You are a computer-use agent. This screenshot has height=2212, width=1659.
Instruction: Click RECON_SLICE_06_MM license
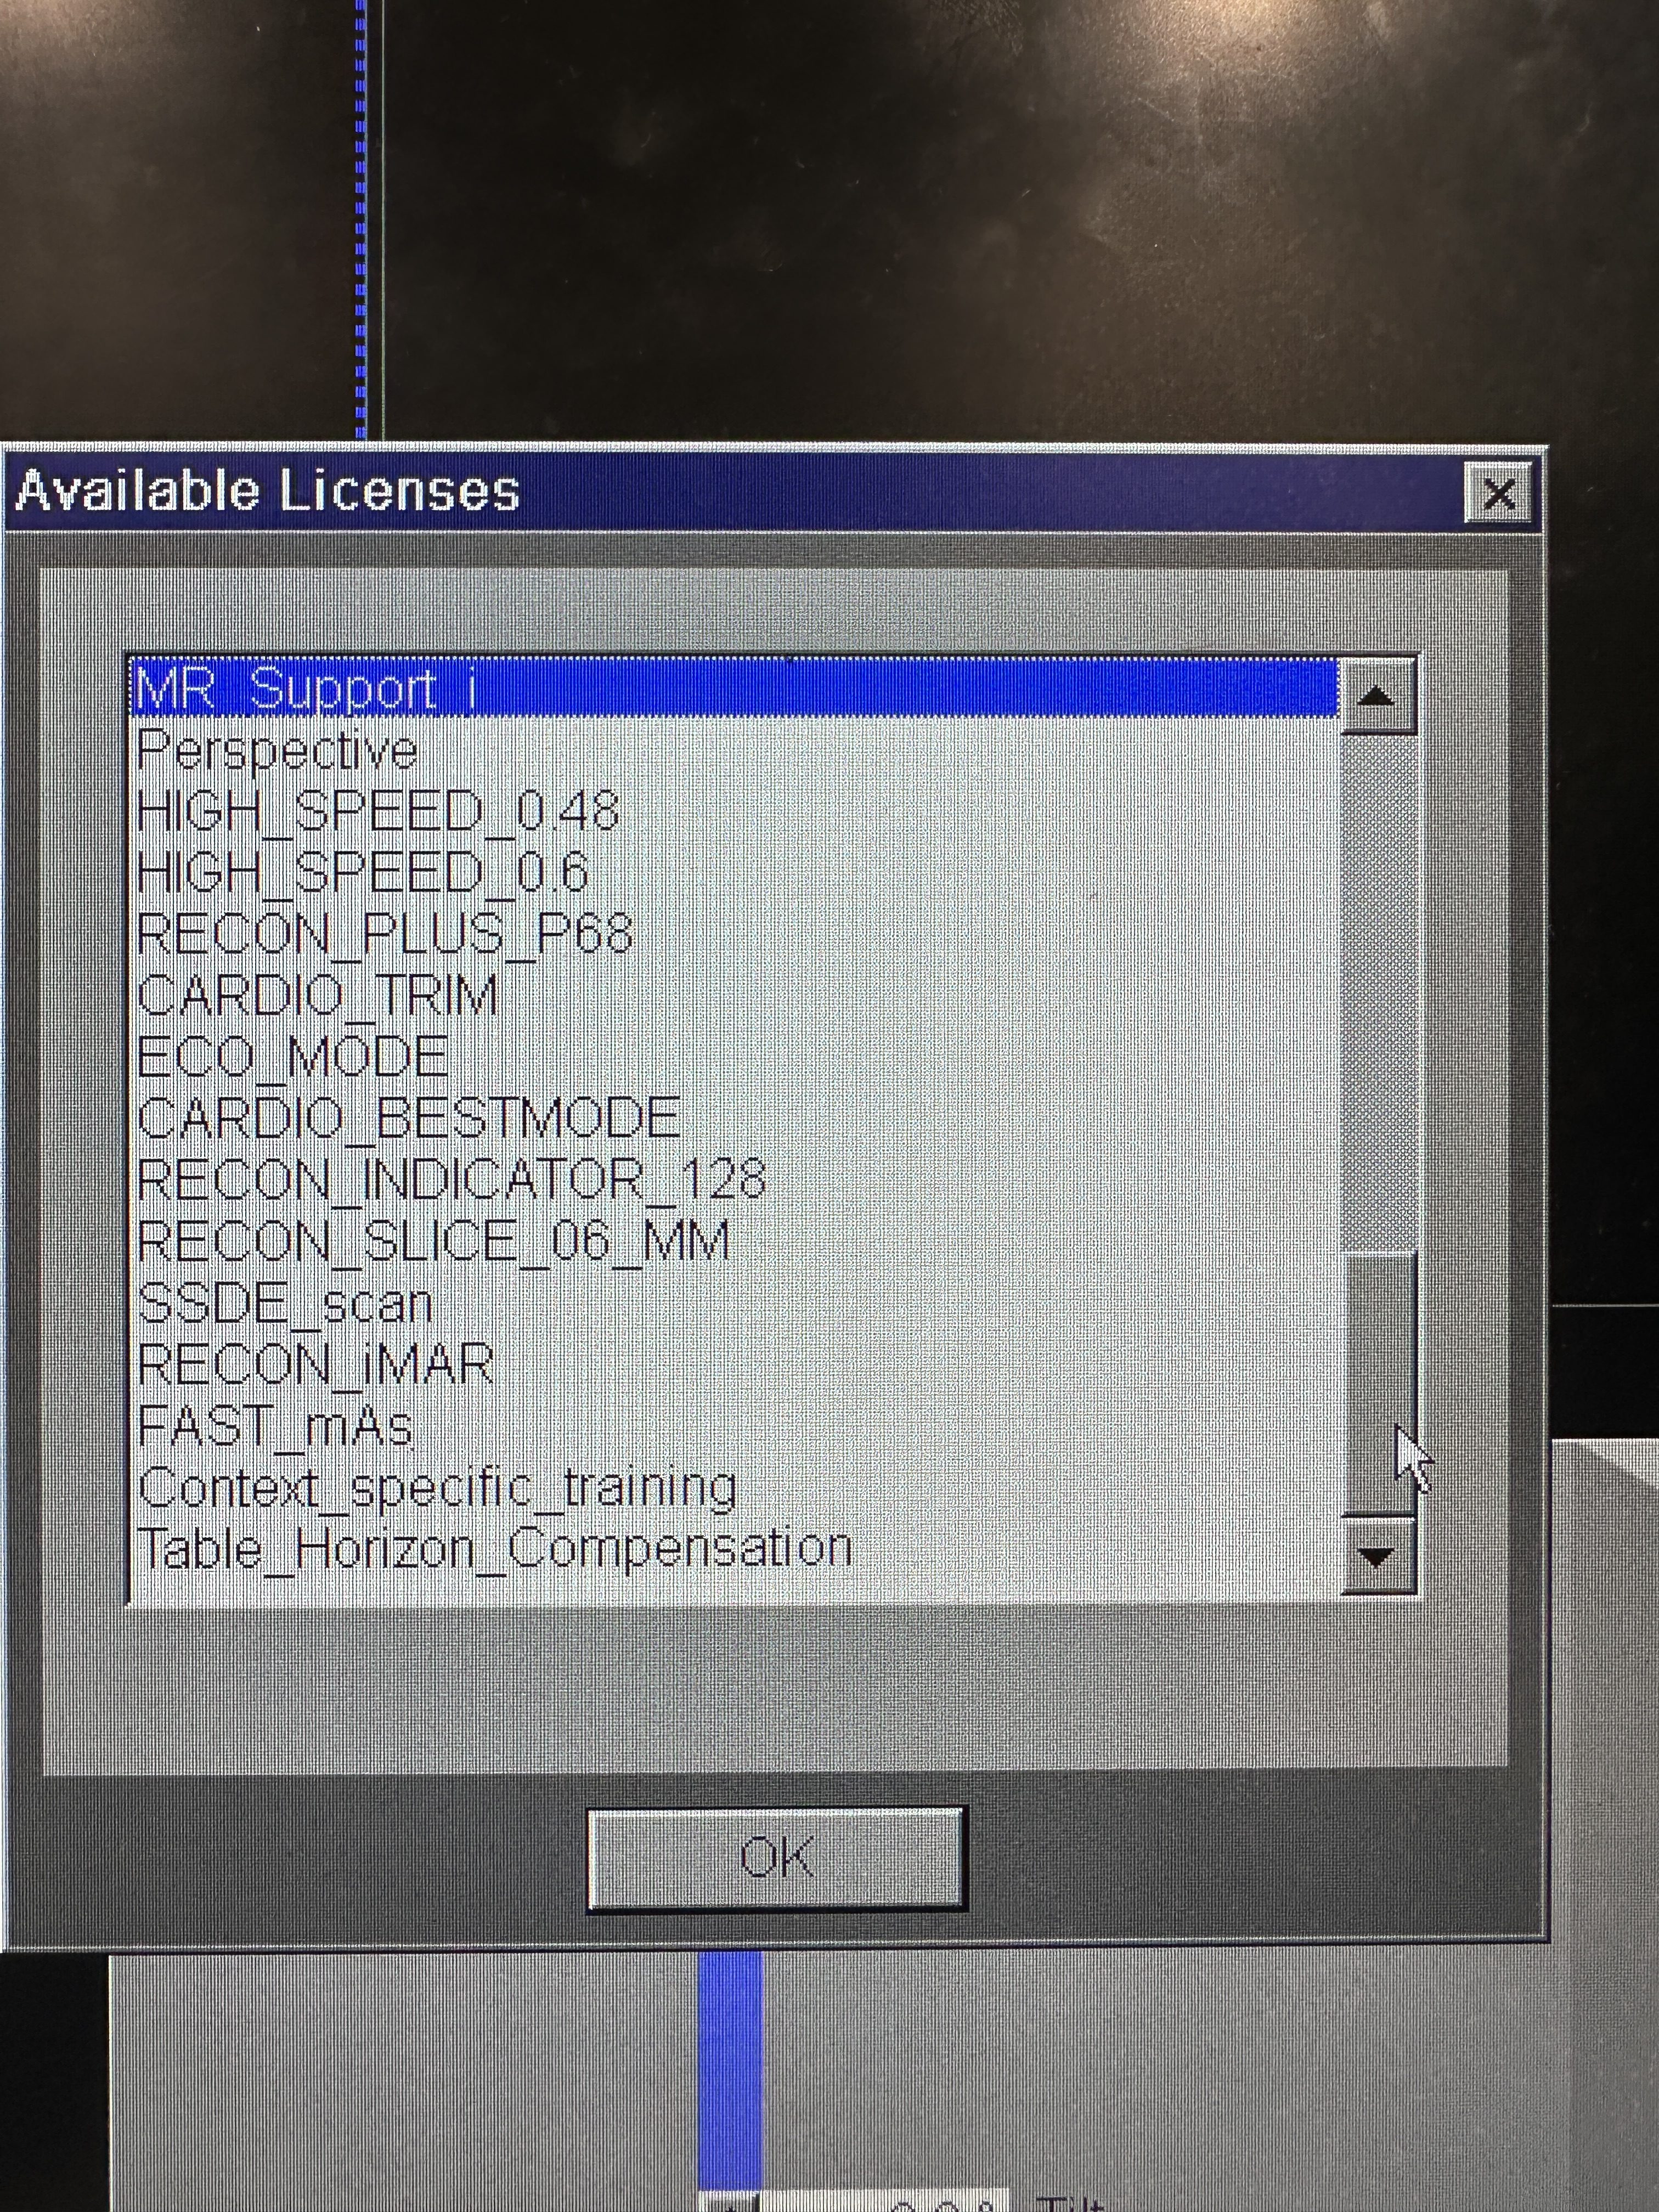click(x=433, y=1240)
